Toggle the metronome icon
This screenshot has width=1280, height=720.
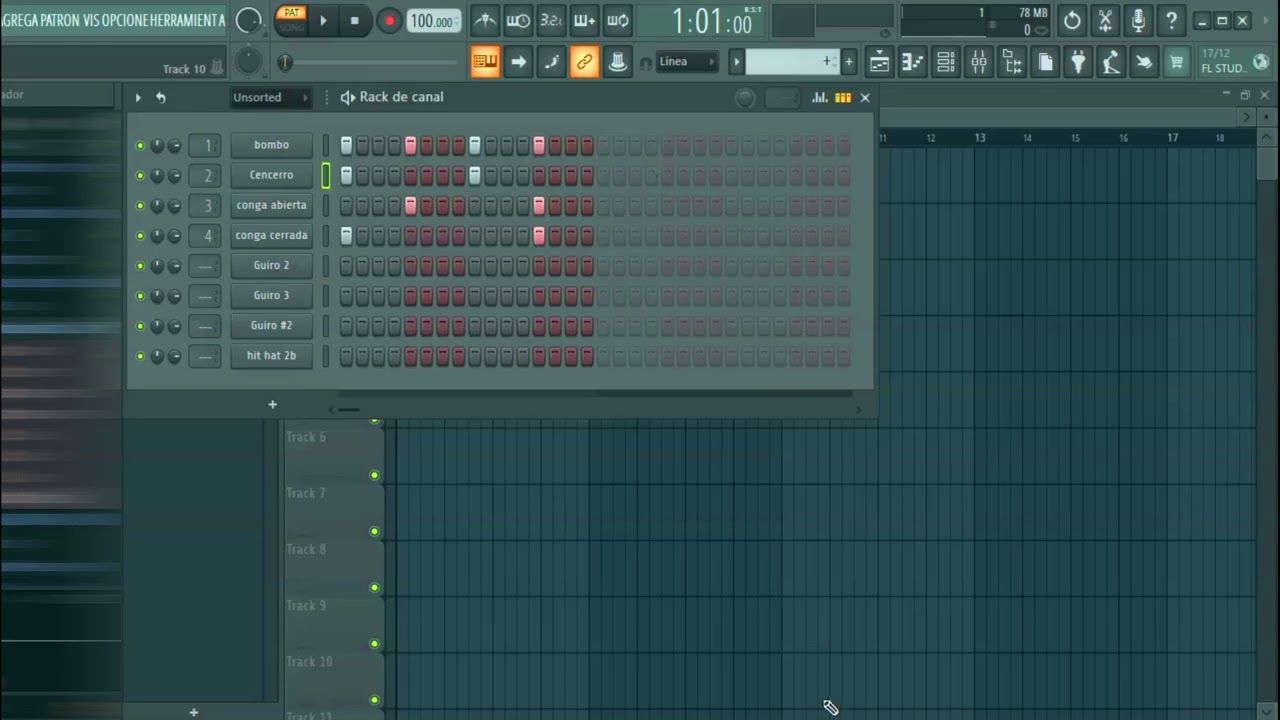pos(485,20)
